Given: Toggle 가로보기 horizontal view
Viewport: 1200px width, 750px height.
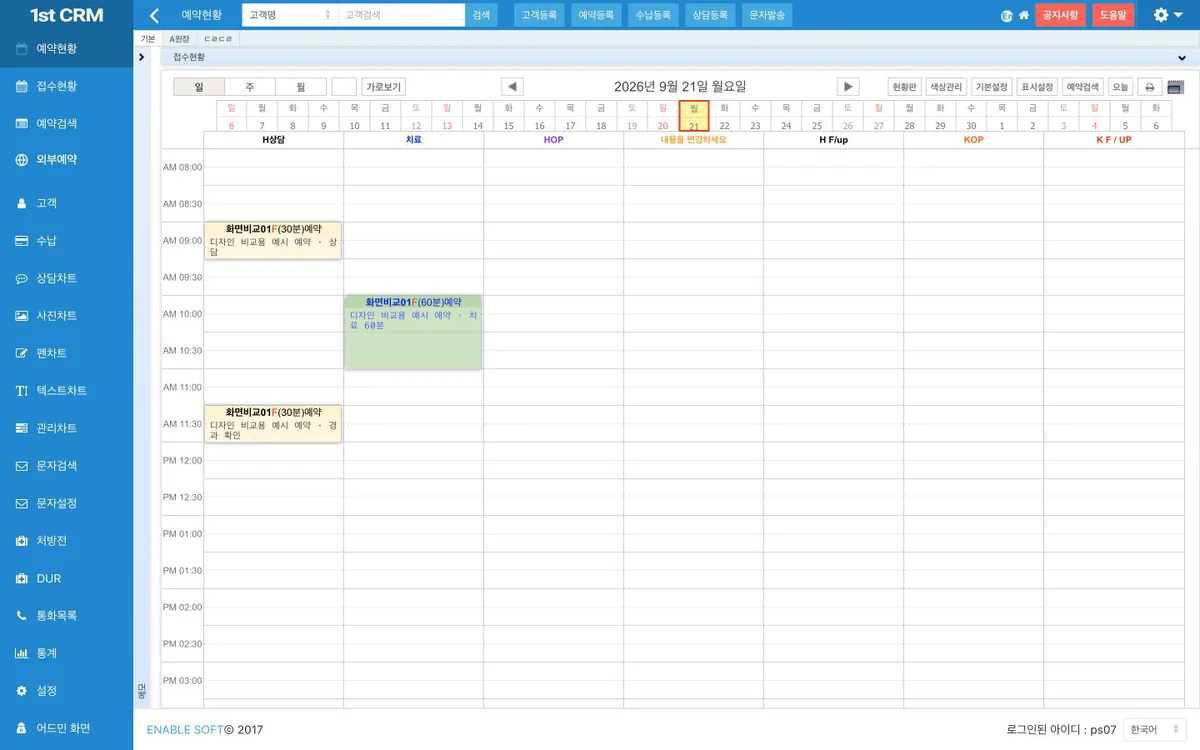Looking at the screenshot, I should click(383, 87).
